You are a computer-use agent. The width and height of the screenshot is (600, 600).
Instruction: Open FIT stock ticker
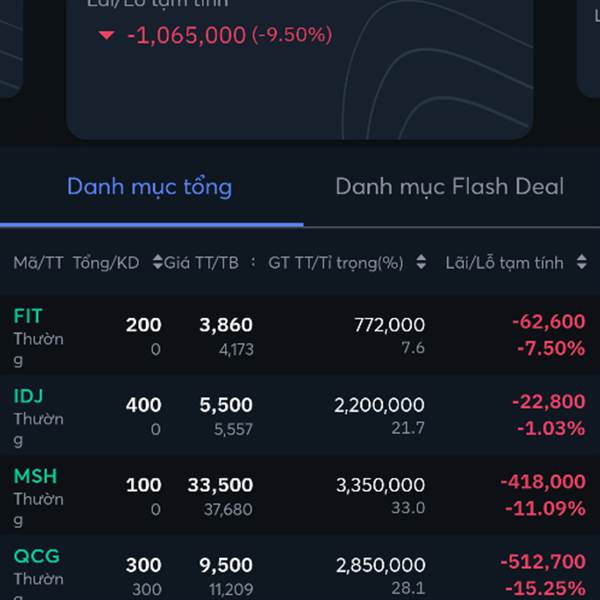coord(28,316)
